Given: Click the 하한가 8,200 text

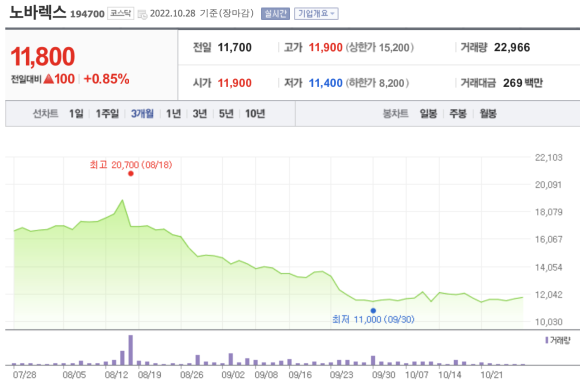Looking at the screenshot, I should click(377, 83).
